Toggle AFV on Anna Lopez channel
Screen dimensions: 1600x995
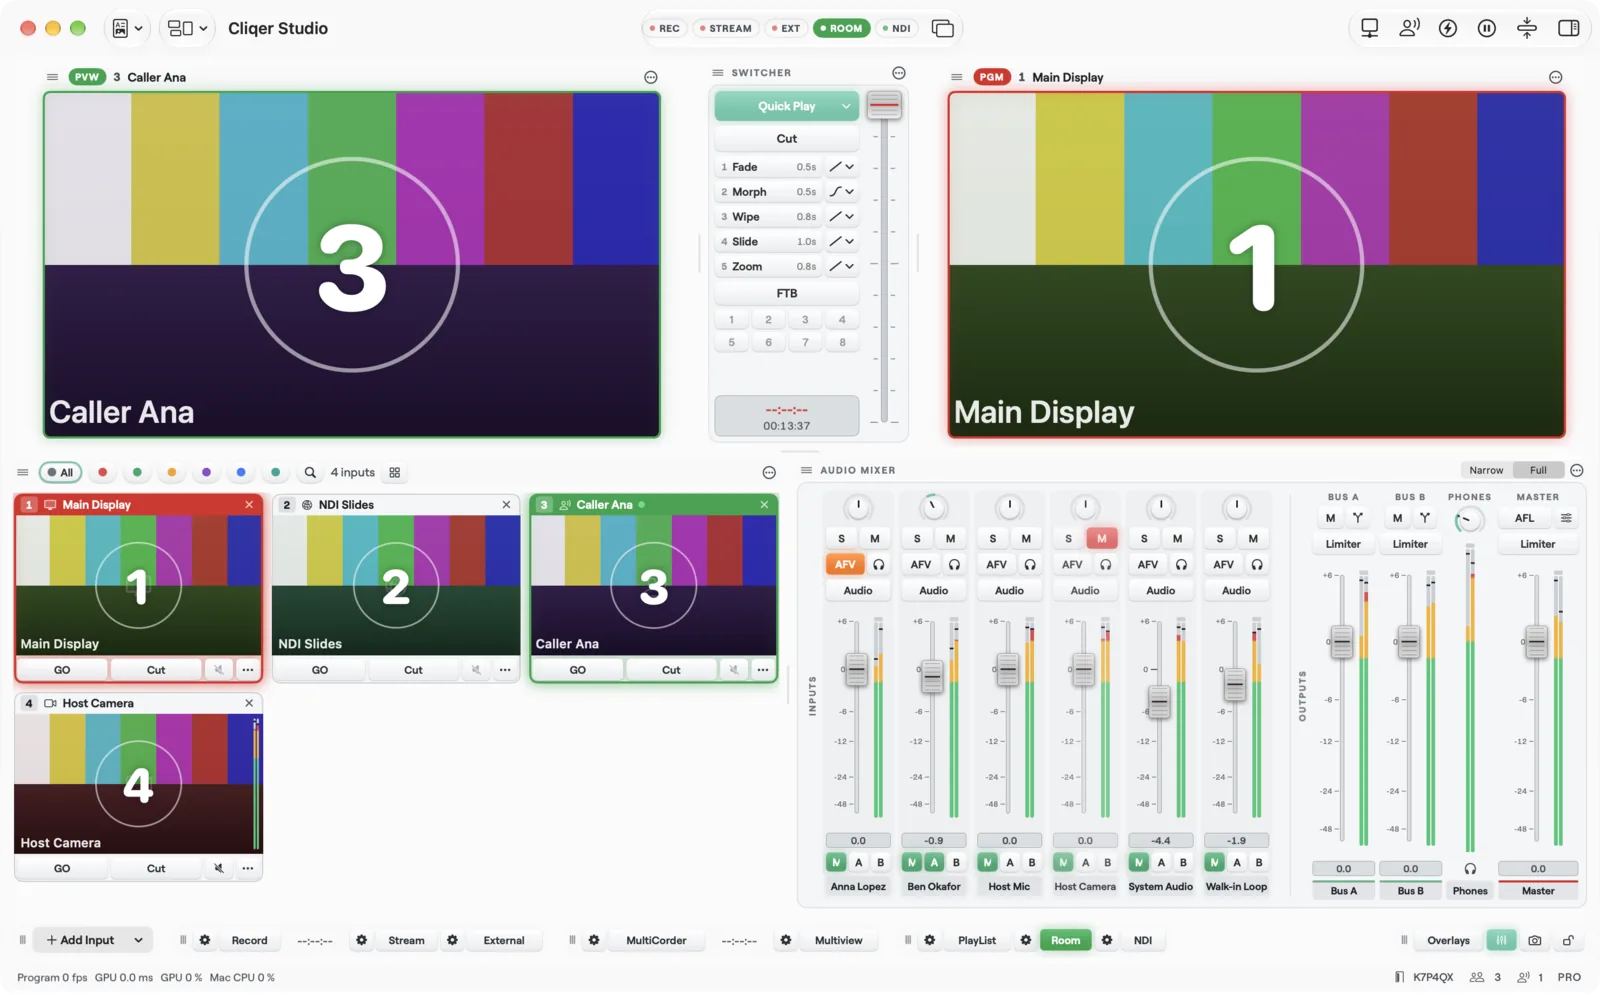point(845,564)
